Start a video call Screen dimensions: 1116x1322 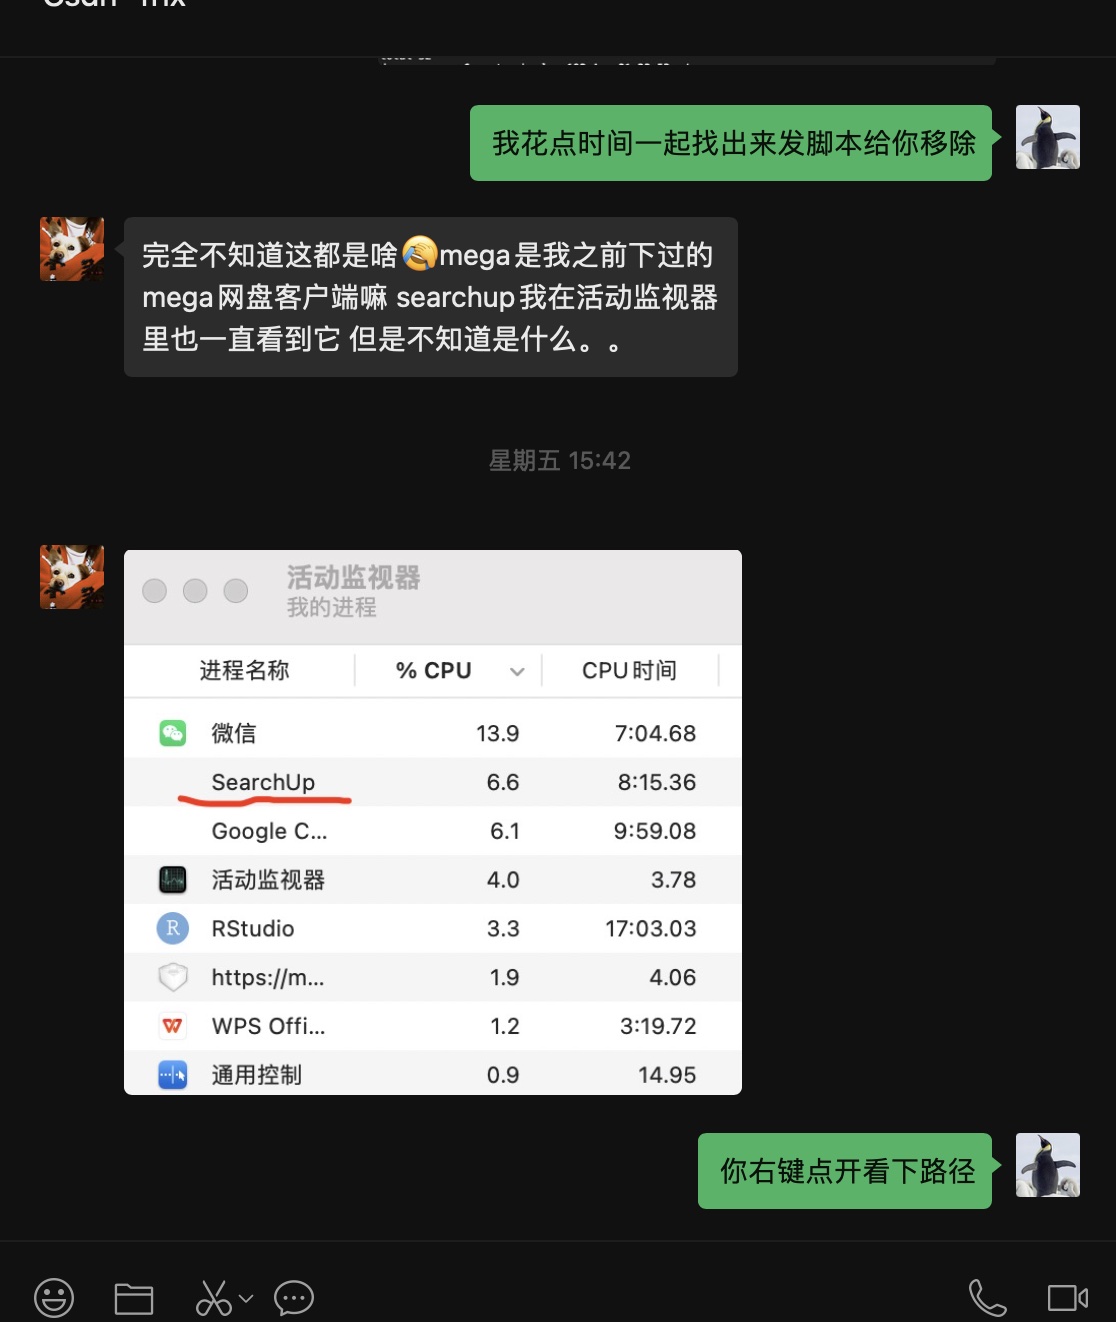1068,1298
